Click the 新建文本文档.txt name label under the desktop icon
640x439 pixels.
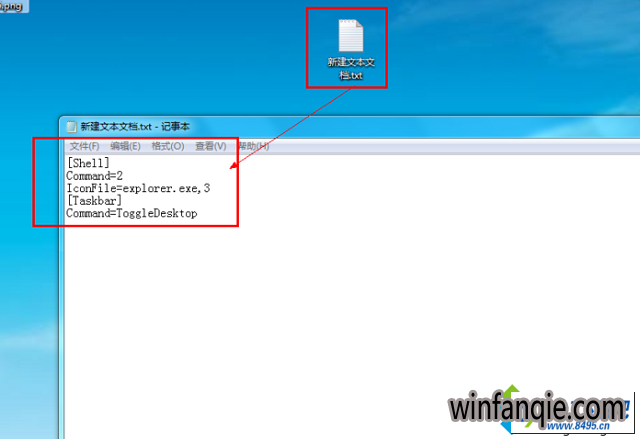[x=351, y=69]
